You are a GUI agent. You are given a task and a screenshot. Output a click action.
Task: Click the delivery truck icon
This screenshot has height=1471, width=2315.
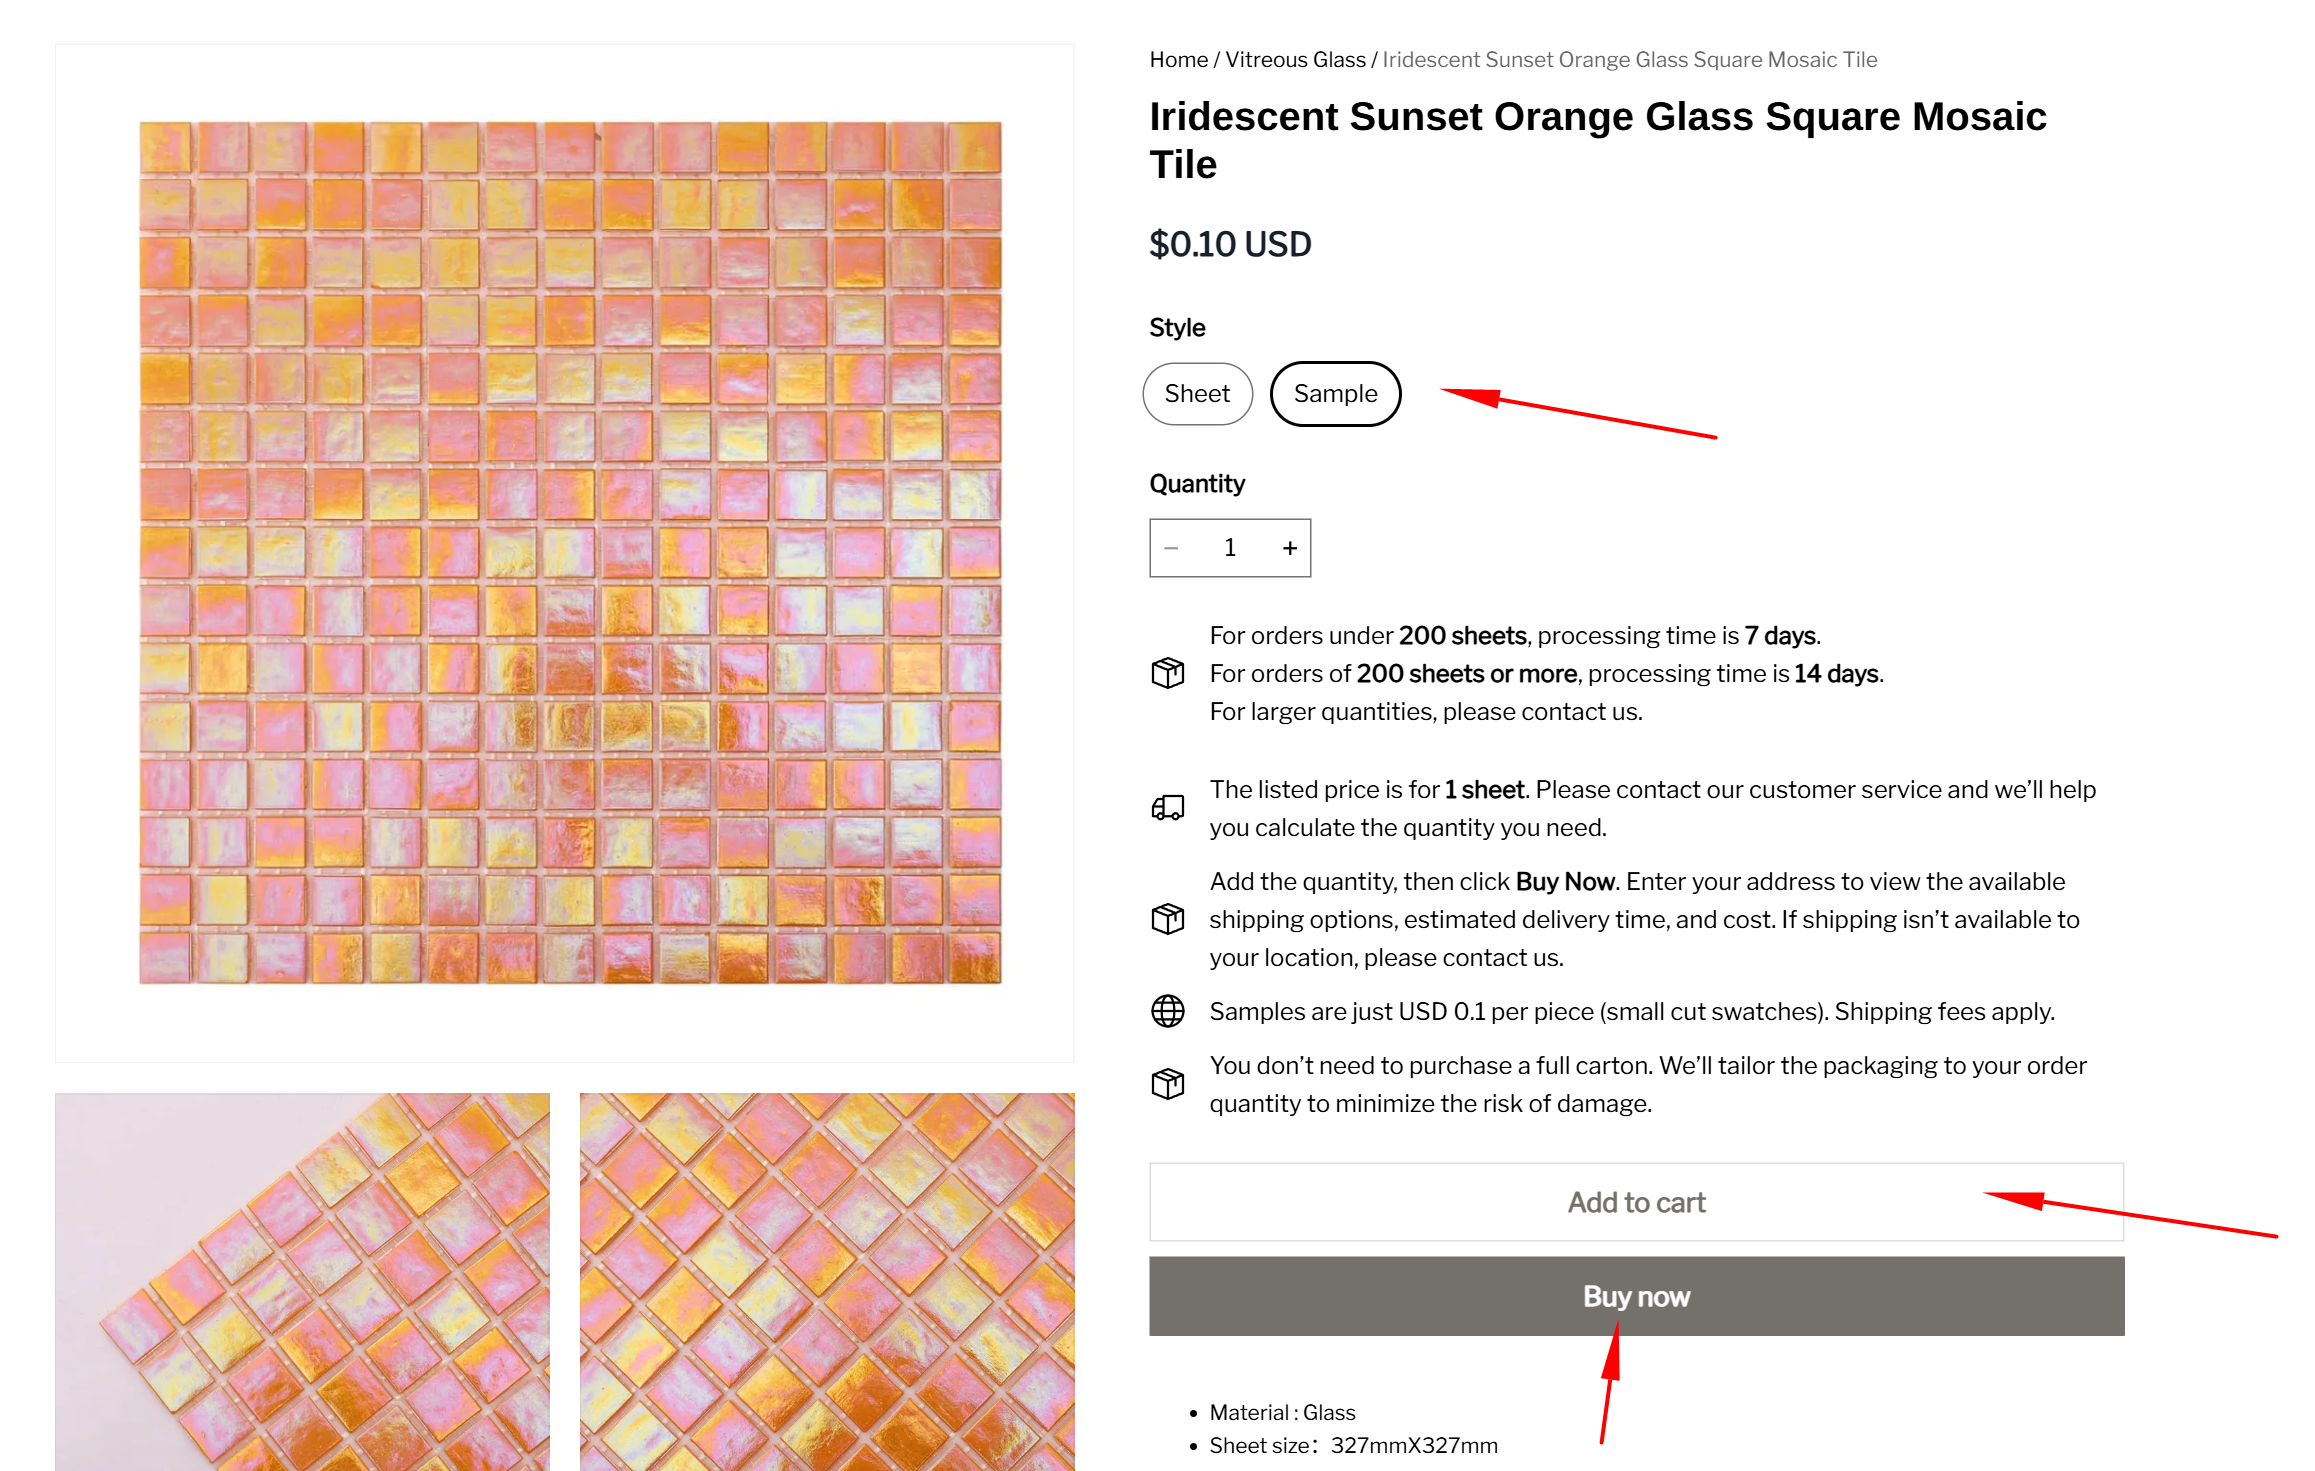click(x=1167, y=808)
